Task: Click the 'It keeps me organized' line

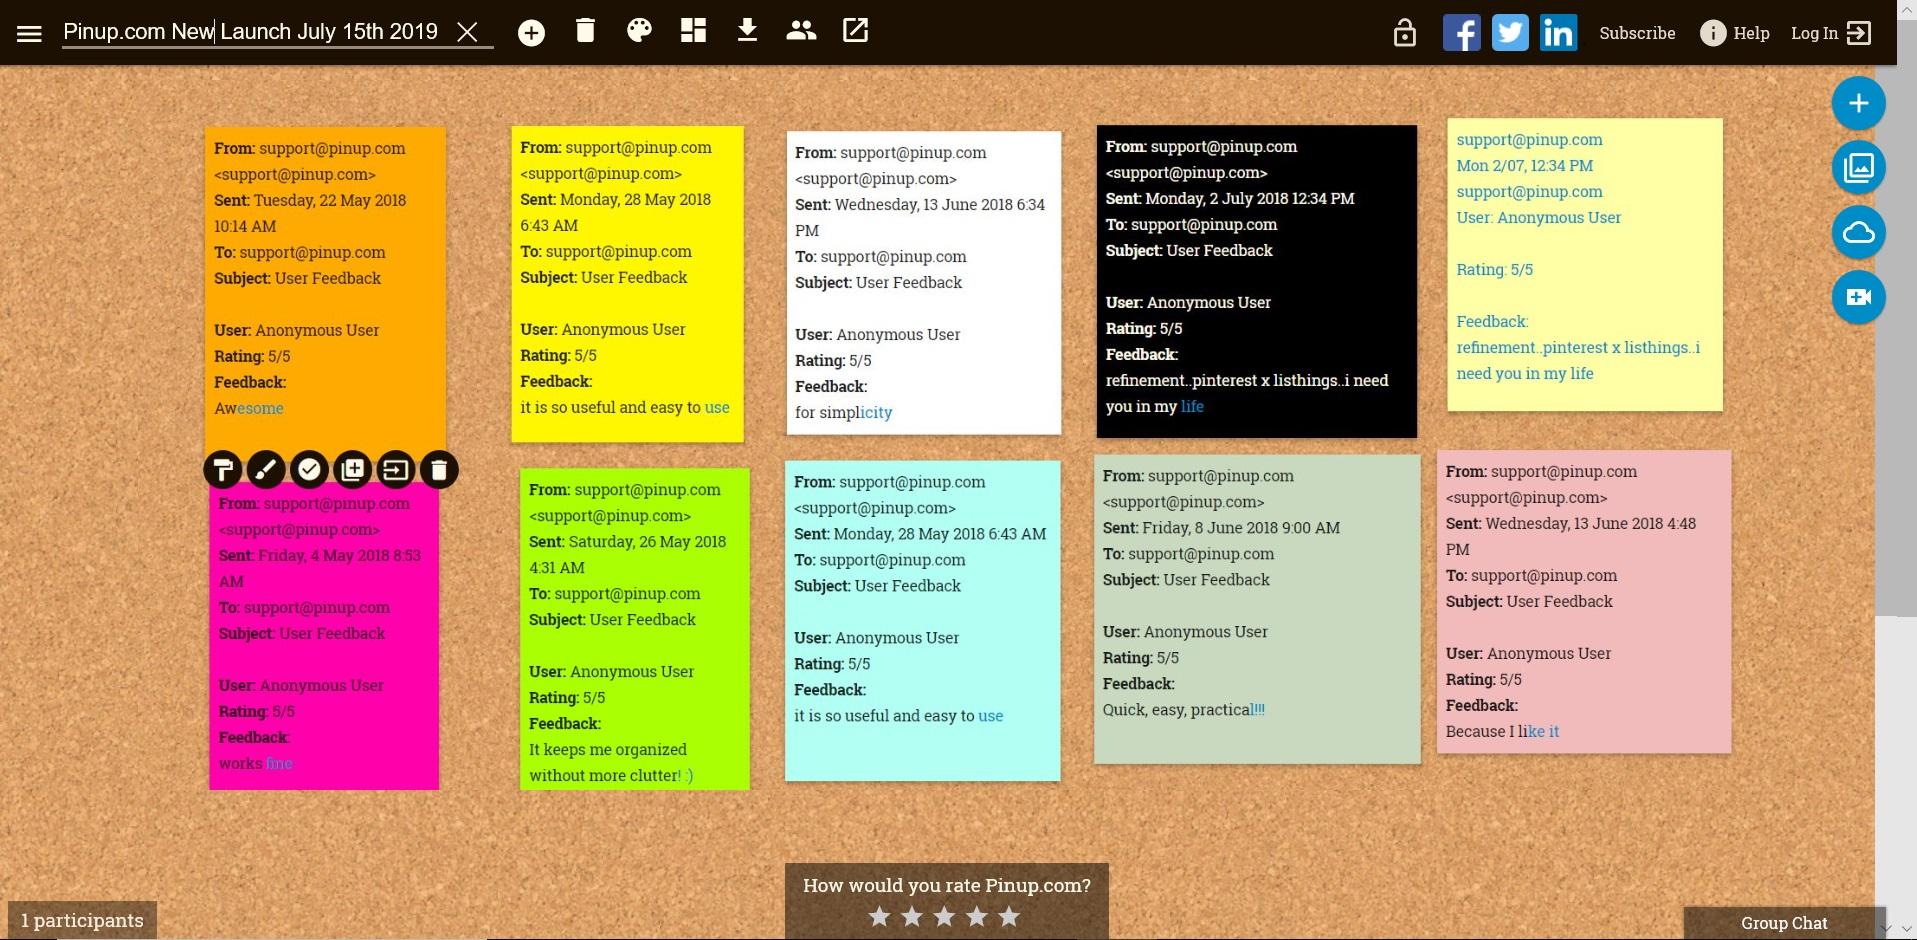Action: click(608, 750)
